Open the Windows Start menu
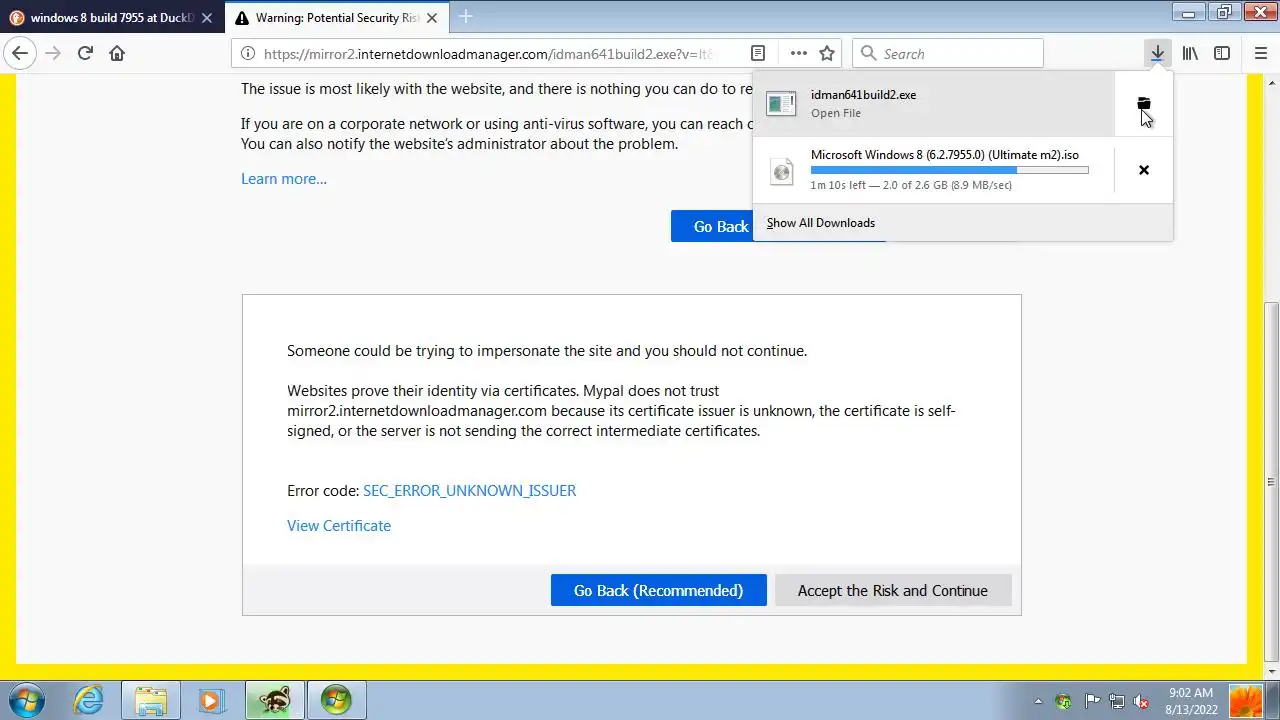 point(26,700)
